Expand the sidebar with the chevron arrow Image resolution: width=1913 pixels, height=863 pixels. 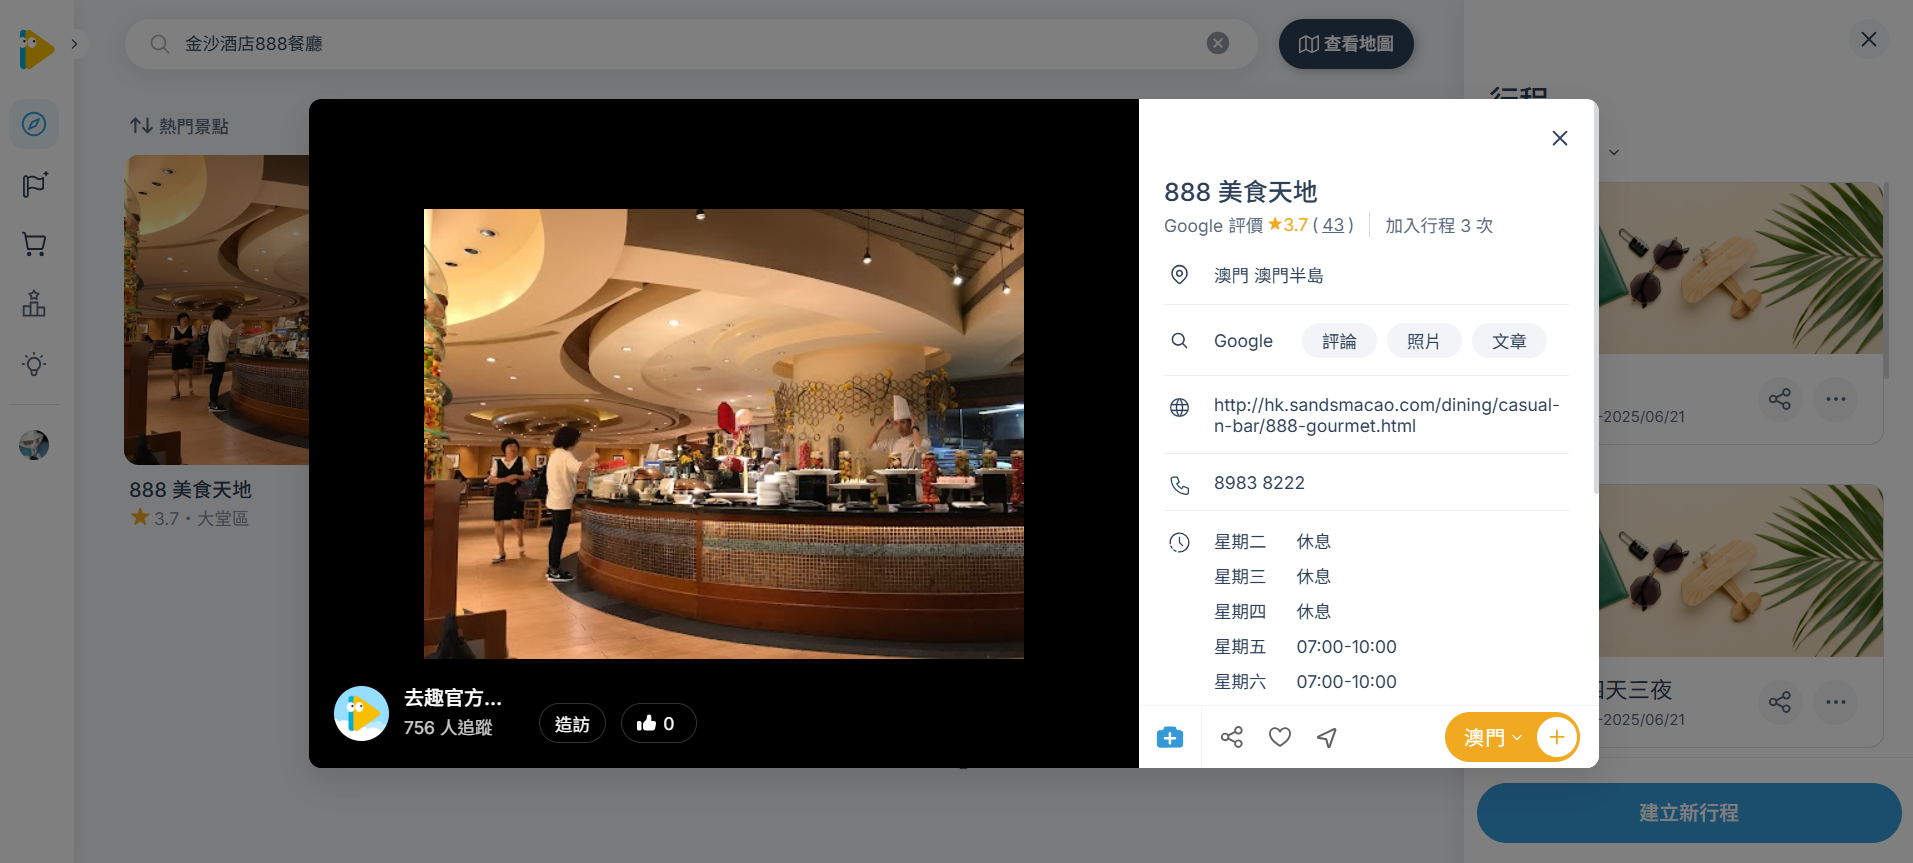[x=74, y=44]
